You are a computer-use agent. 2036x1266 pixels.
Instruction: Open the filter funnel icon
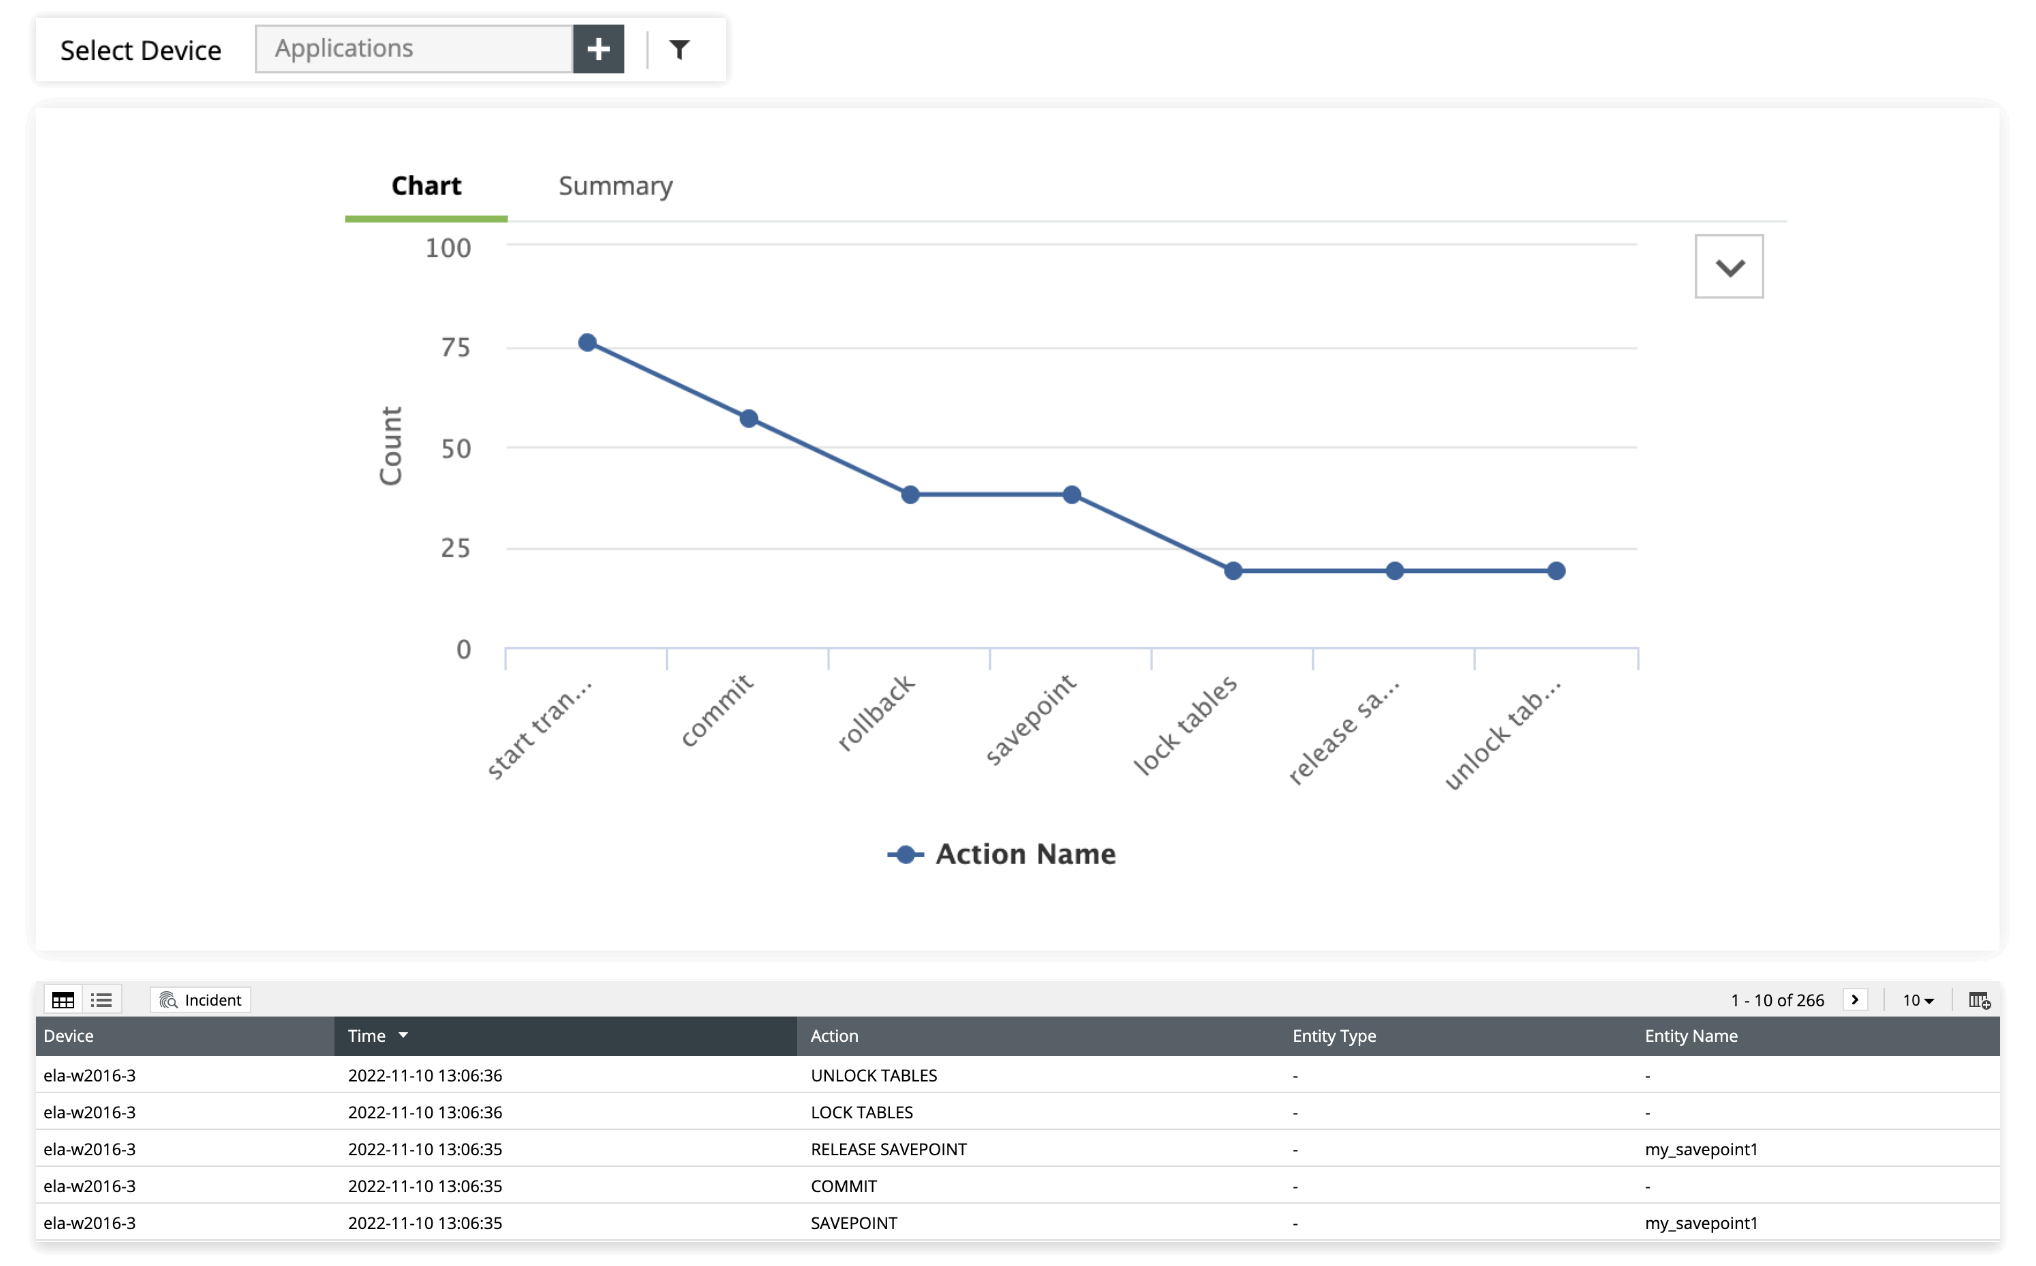[x=680, y=50]
